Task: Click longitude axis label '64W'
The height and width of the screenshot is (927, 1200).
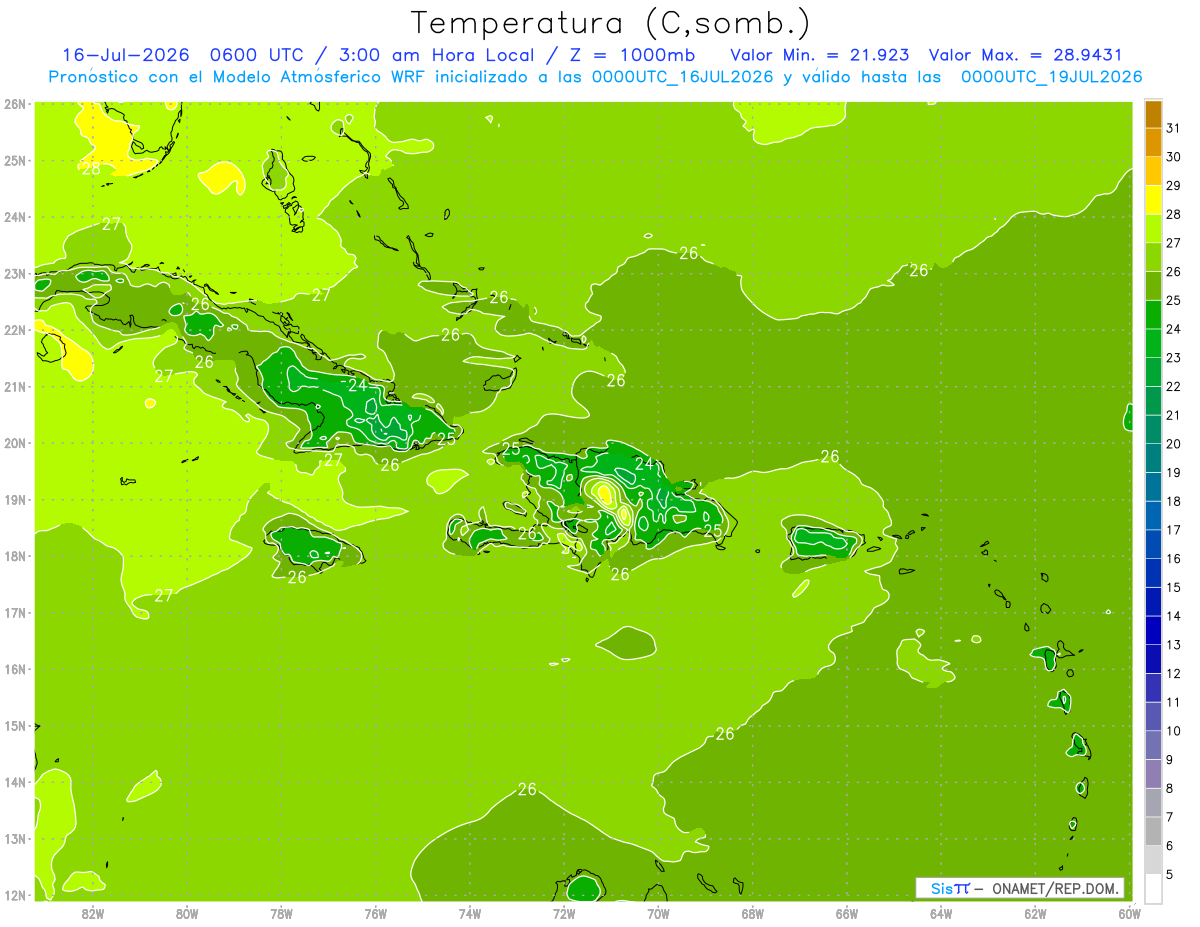Action: [x=940, y=914]
